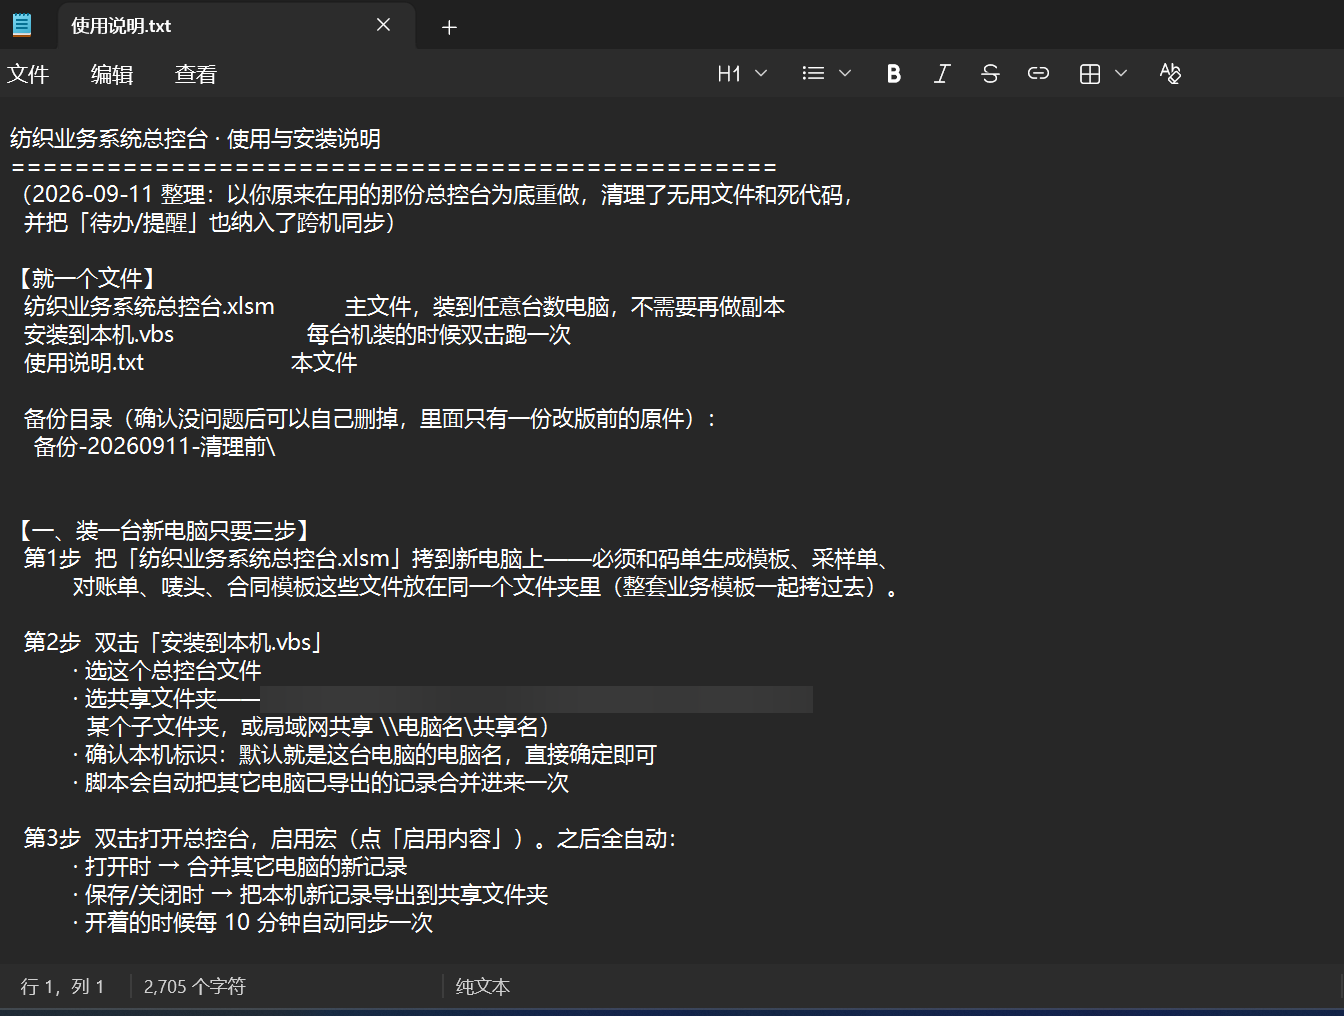Click in the text on the title line
Screen dimensions: 1344x1016
coord(195,139)
